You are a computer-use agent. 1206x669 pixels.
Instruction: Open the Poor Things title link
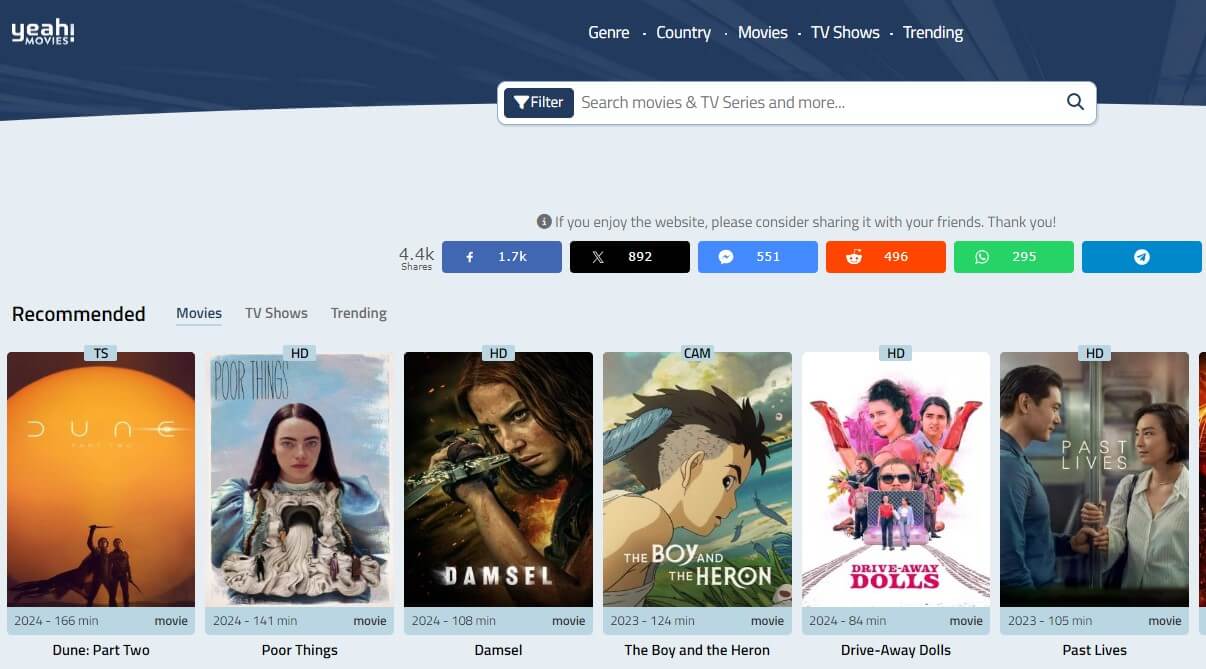pyautogui.click(x=299, y=650)
